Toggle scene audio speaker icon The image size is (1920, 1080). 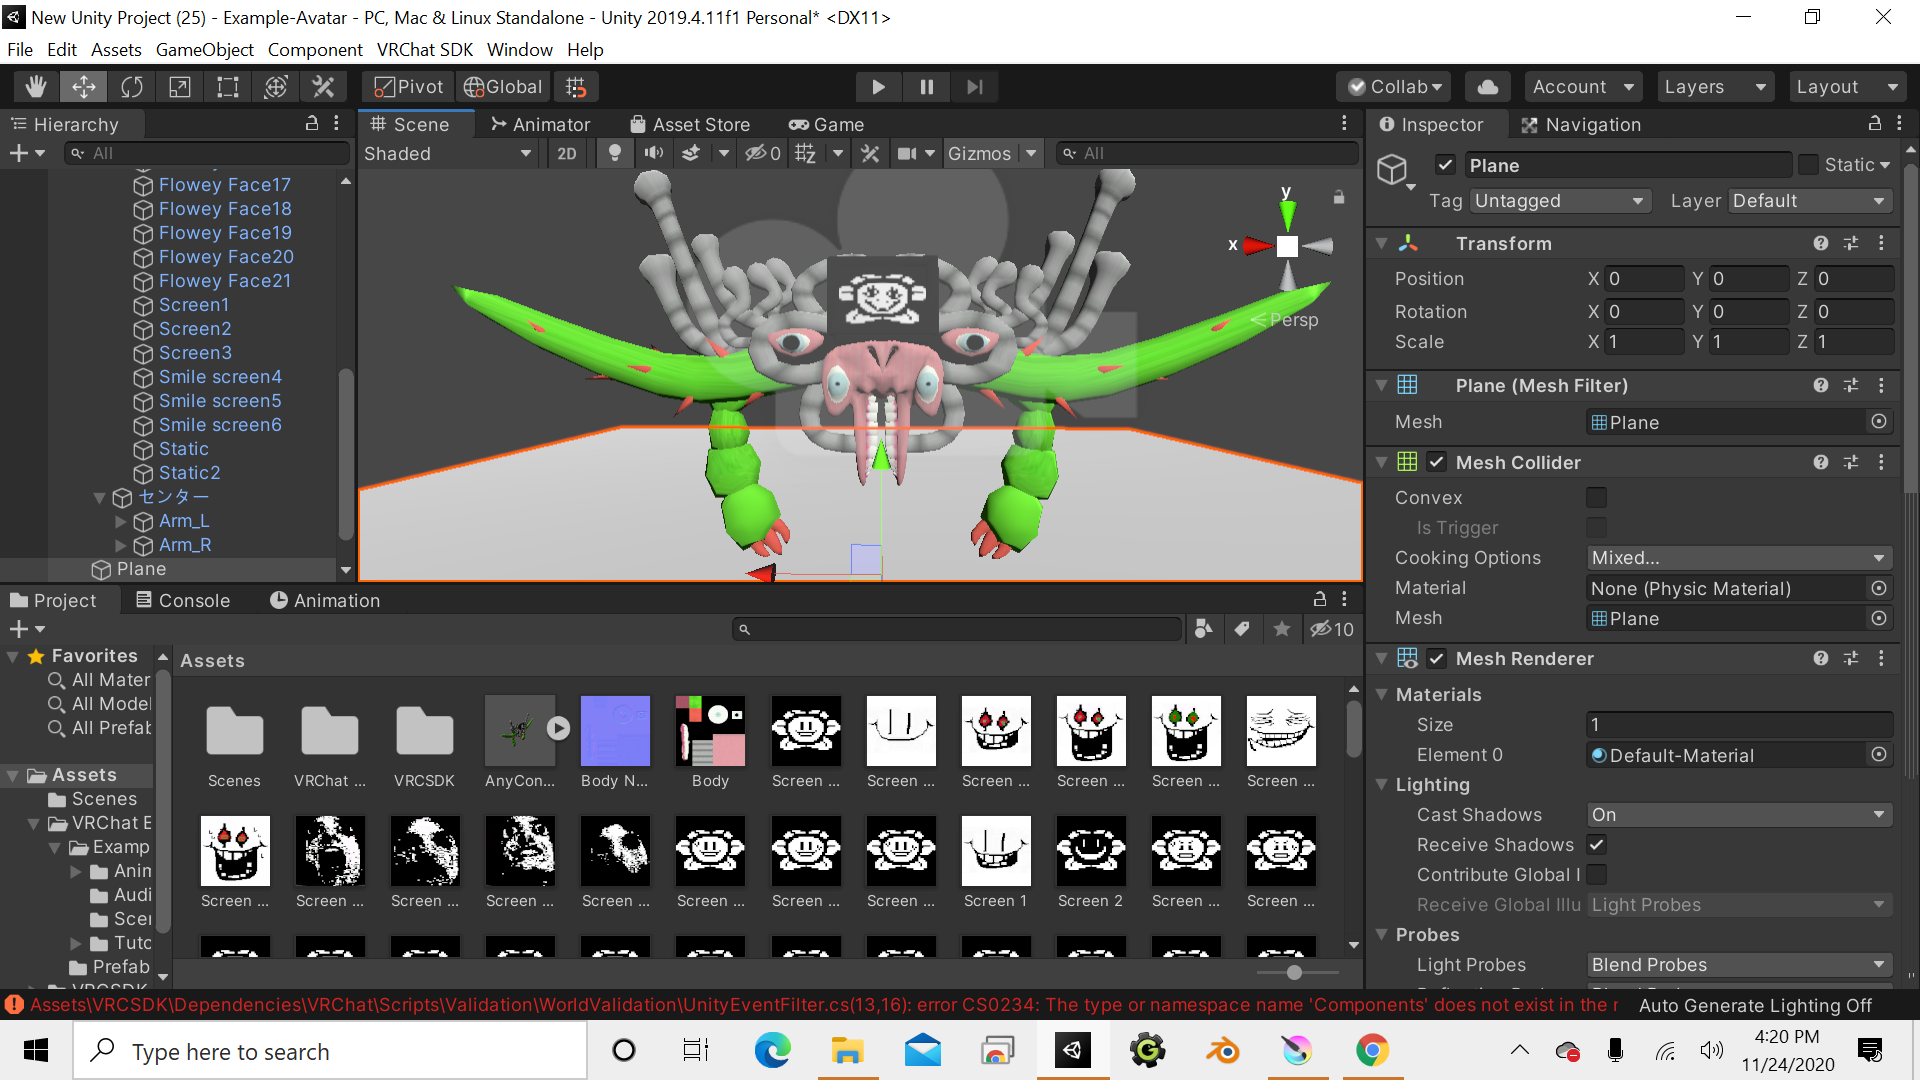click(x=654, y=153)
